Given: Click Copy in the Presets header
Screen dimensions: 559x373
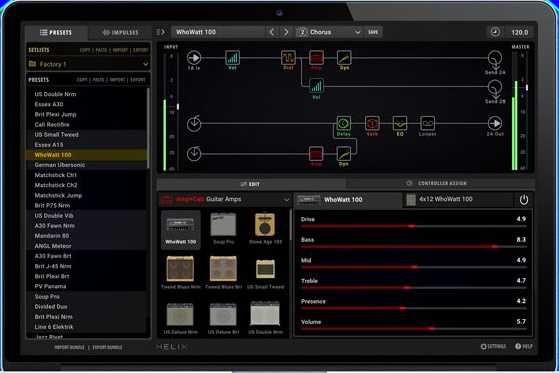Looking at the screenshot, I should [82, 80].
